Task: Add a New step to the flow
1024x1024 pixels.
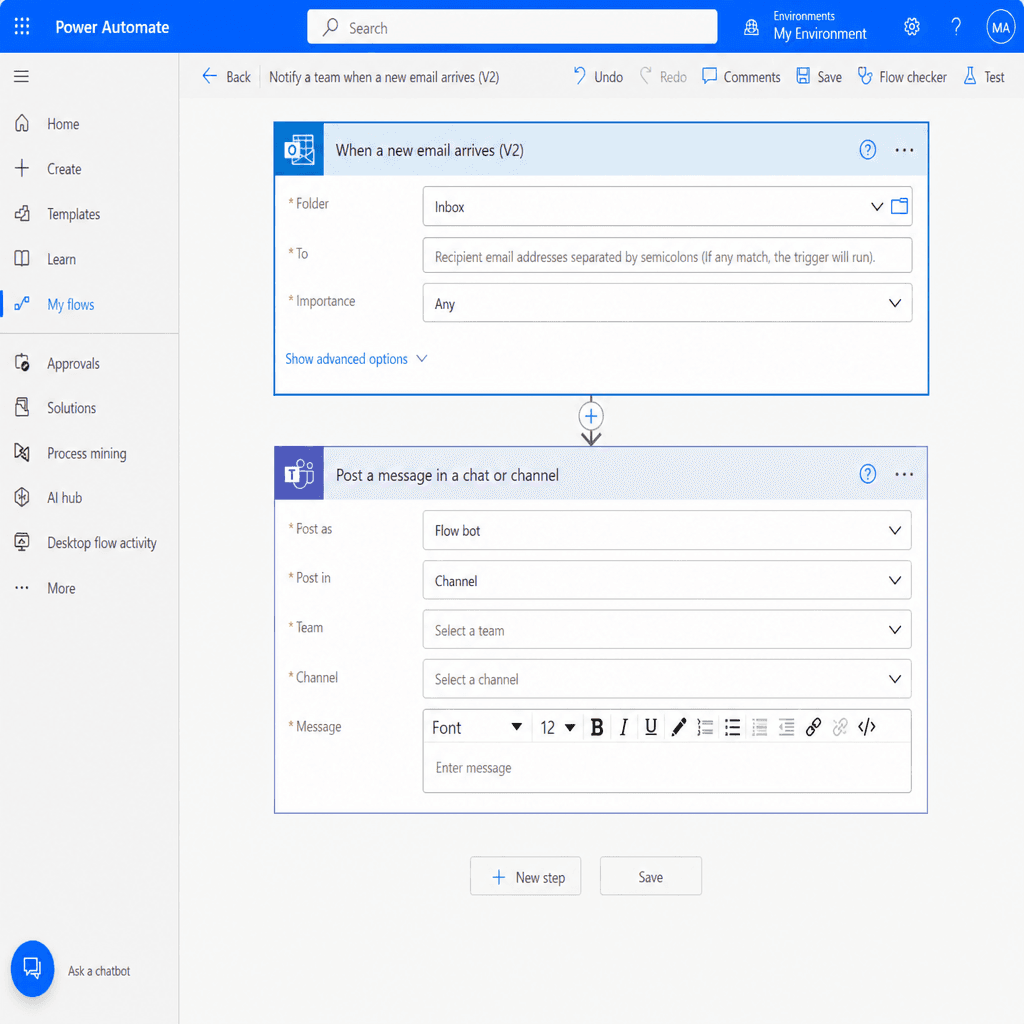Action: pyautogui.click(x=526, y=876)
